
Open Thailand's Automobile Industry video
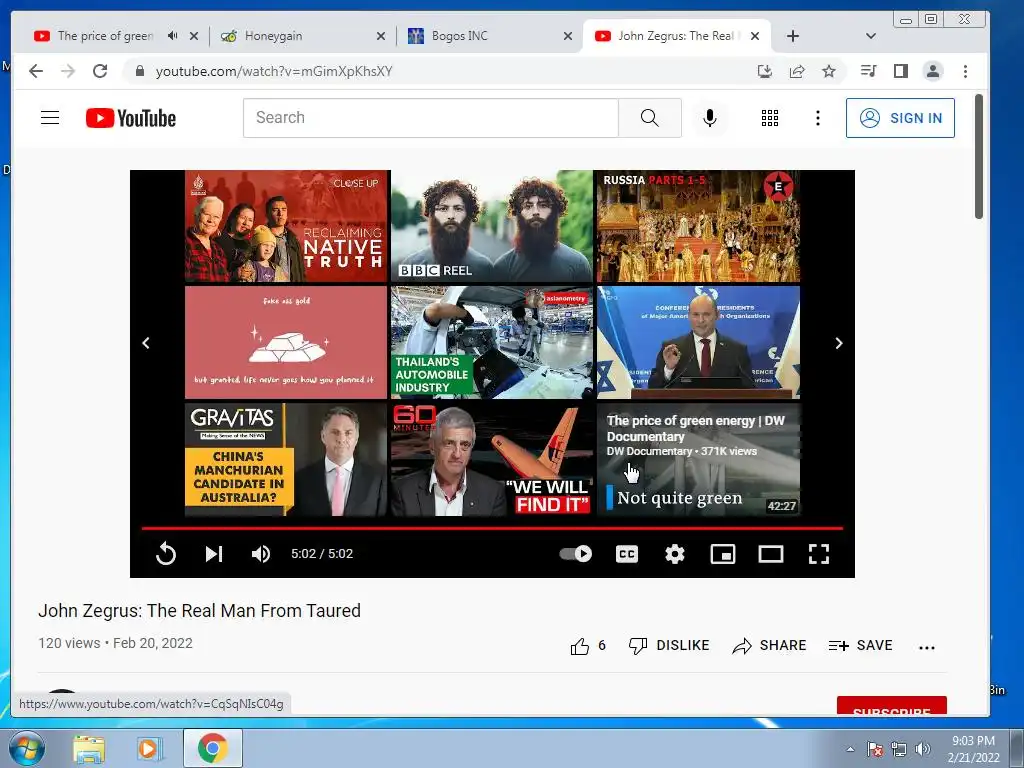coord(492,342)
